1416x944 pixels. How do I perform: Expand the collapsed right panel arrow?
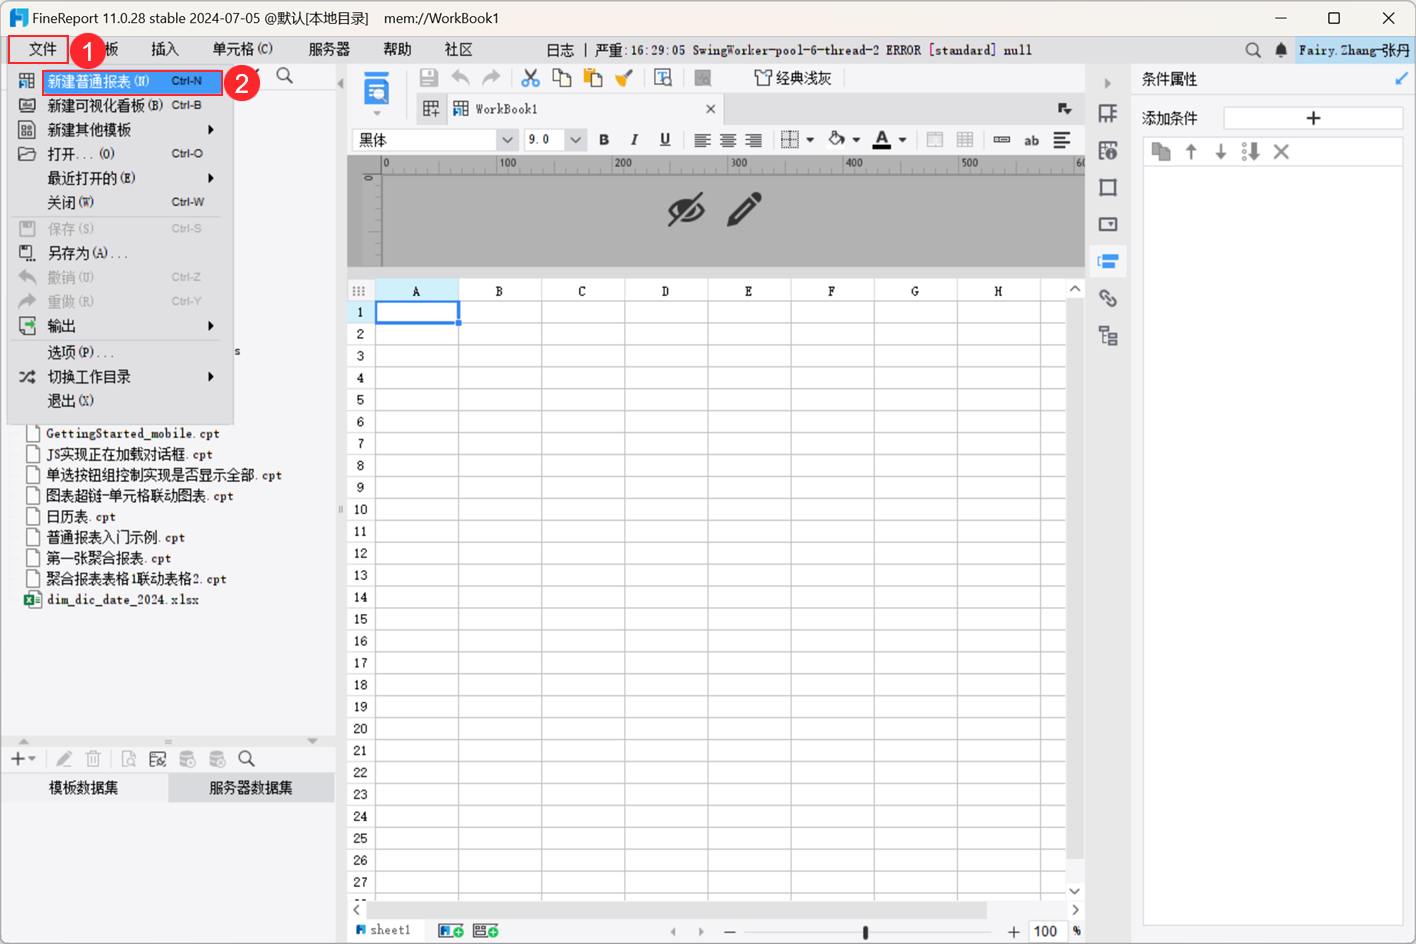tap(1107, 83)
